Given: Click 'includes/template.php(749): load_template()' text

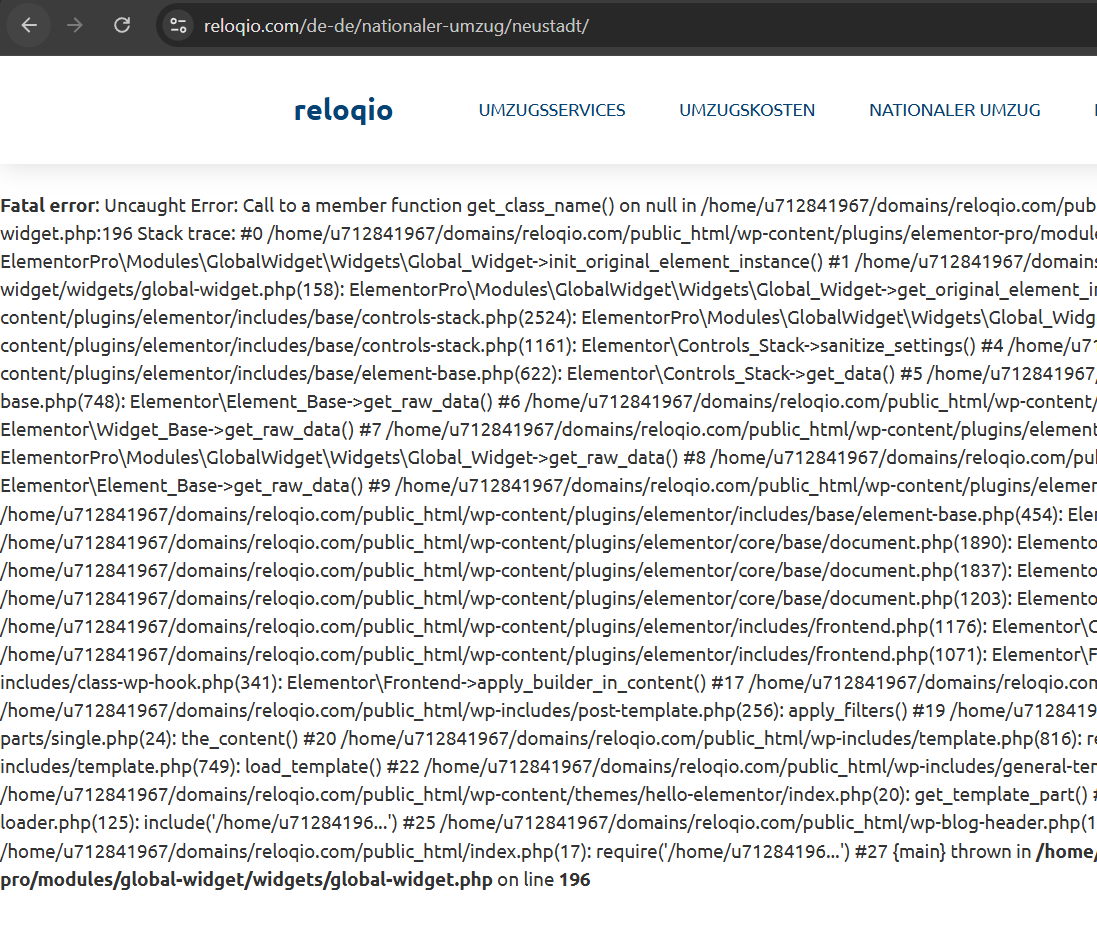Looking at the screenshot, I should coord(190,766).
